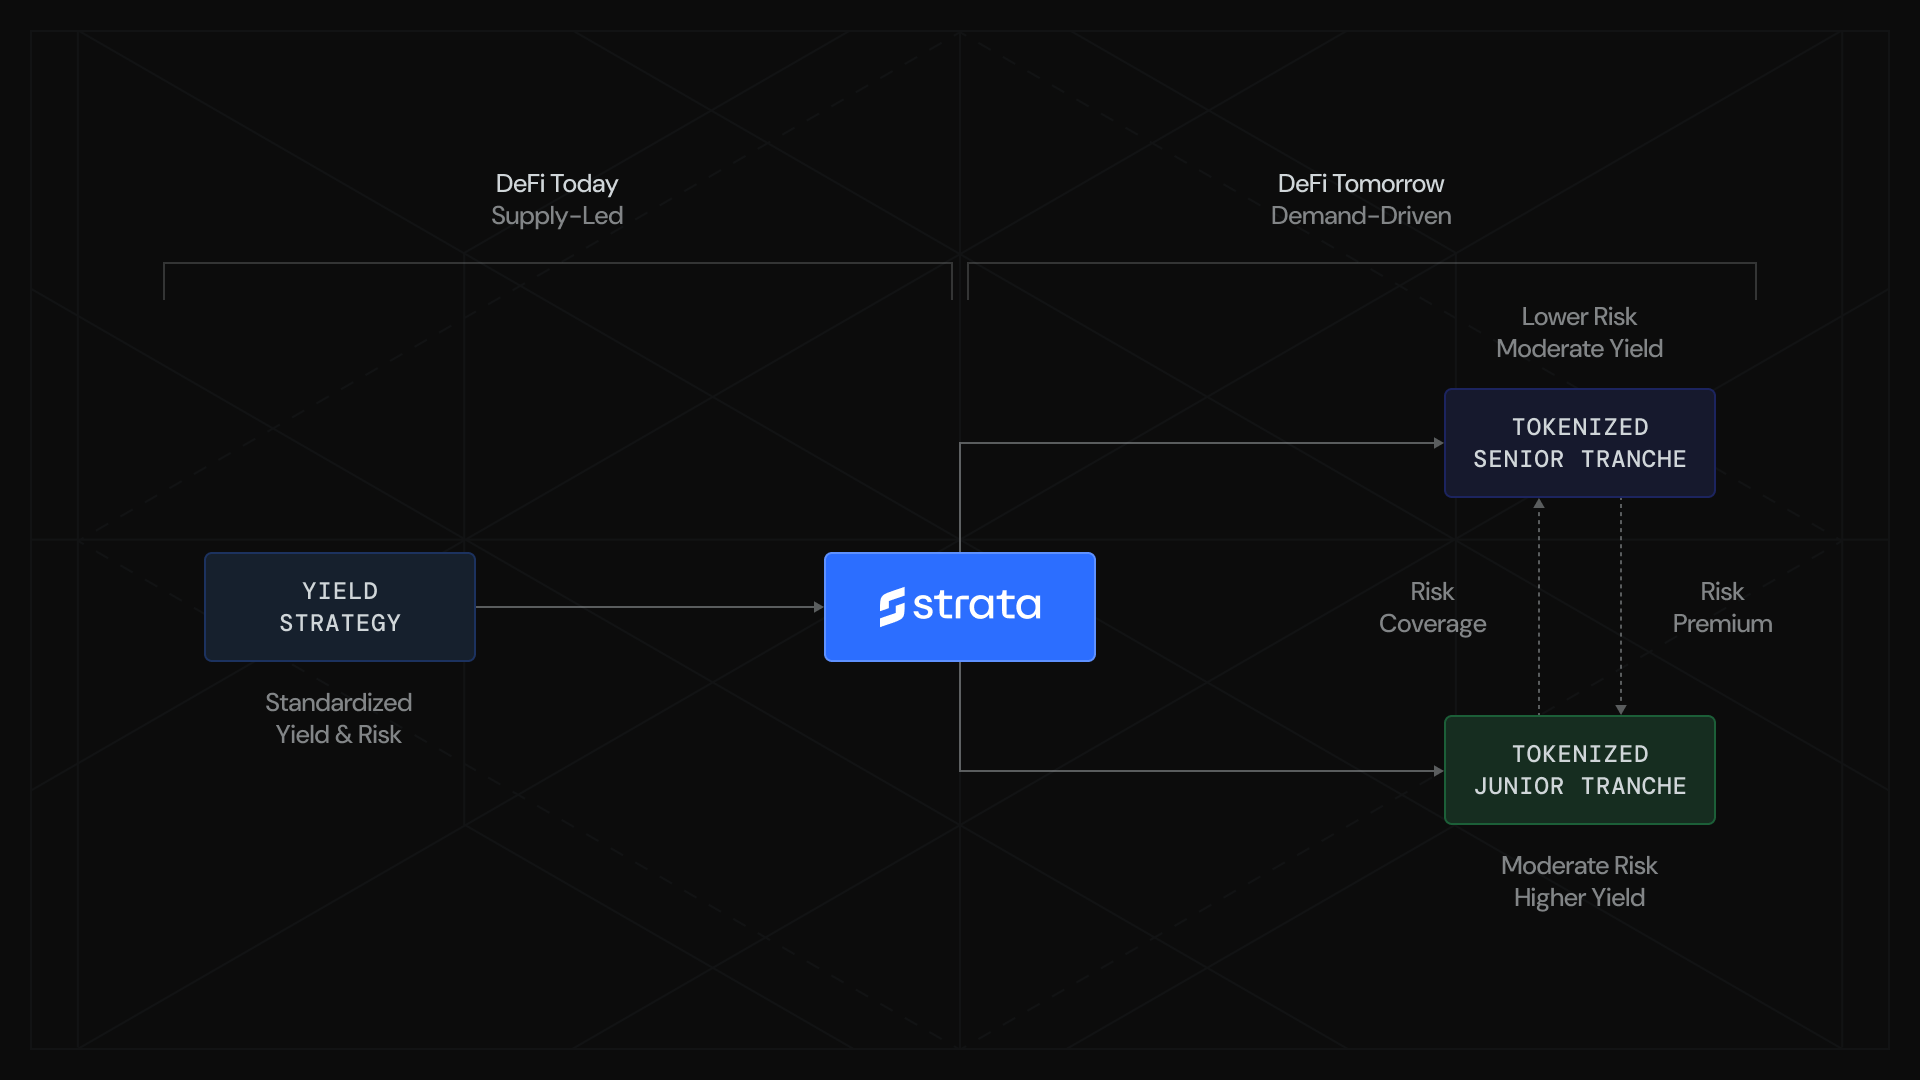Click the Moderate Risk Higher Yield caption
The width and height of the screenshot is (1920, 1080).
click(x=1579, y=881)
